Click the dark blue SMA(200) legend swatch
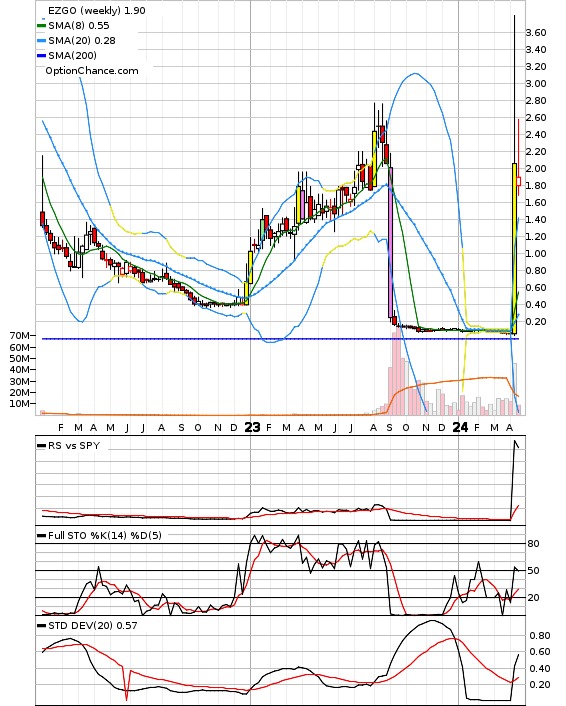Screen dimensions: 566x706 point(41,55)
